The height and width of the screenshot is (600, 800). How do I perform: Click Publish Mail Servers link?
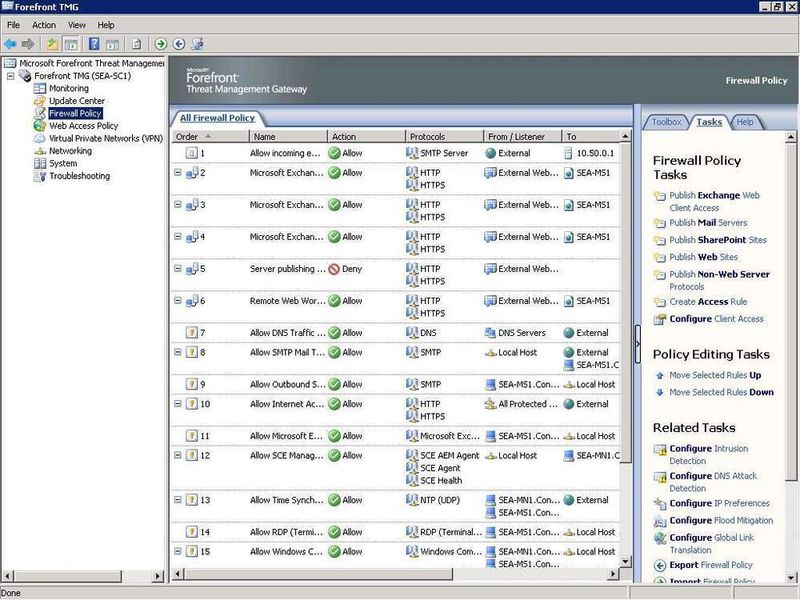click(708, 223)
